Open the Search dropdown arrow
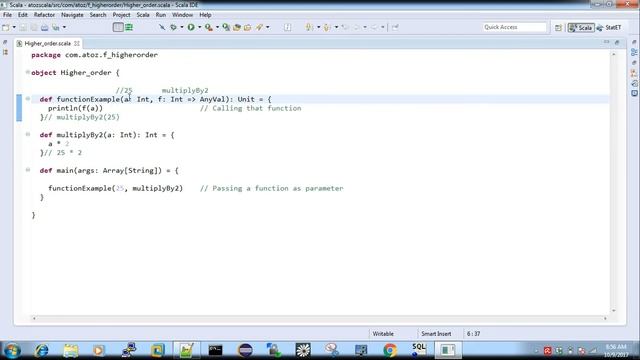This screenshot has width=640, height=360. (267, 27)
